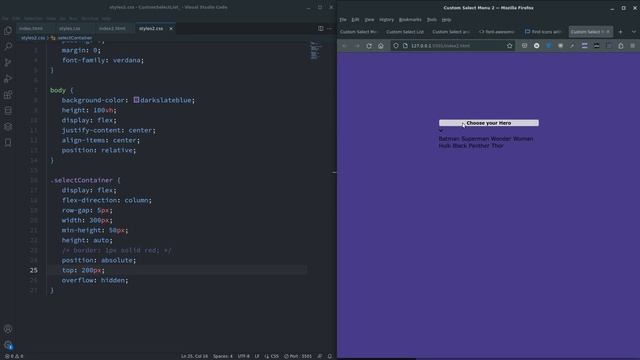640x360 pixels.
Task: Click Ln 25, Col status bar item
Action: pos(194,356)
